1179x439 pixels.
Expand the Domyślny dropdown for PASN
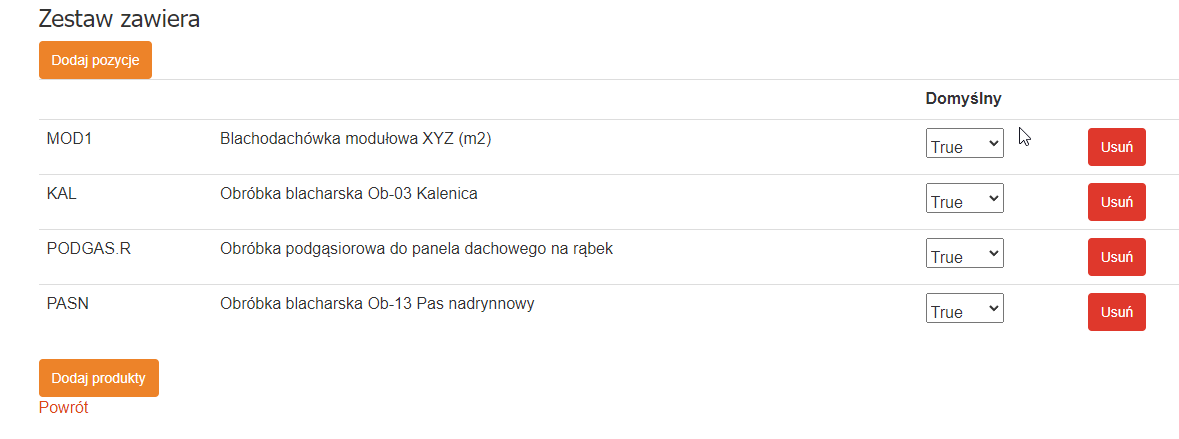(x=964, y=311)
